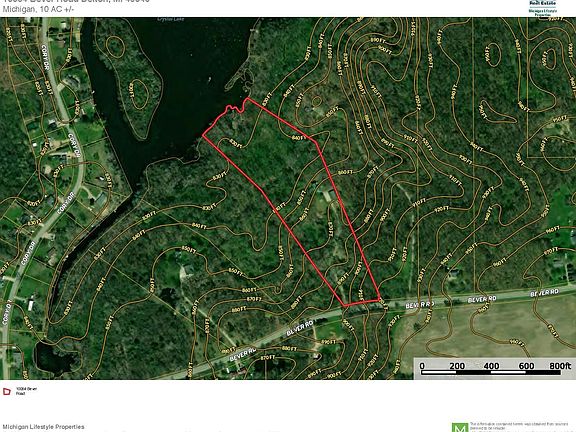Click the 200 label on the scale bar
Image resolution: width=576 pixels, height=432 pixels.
pyautogui.click(x=457, y=366)
